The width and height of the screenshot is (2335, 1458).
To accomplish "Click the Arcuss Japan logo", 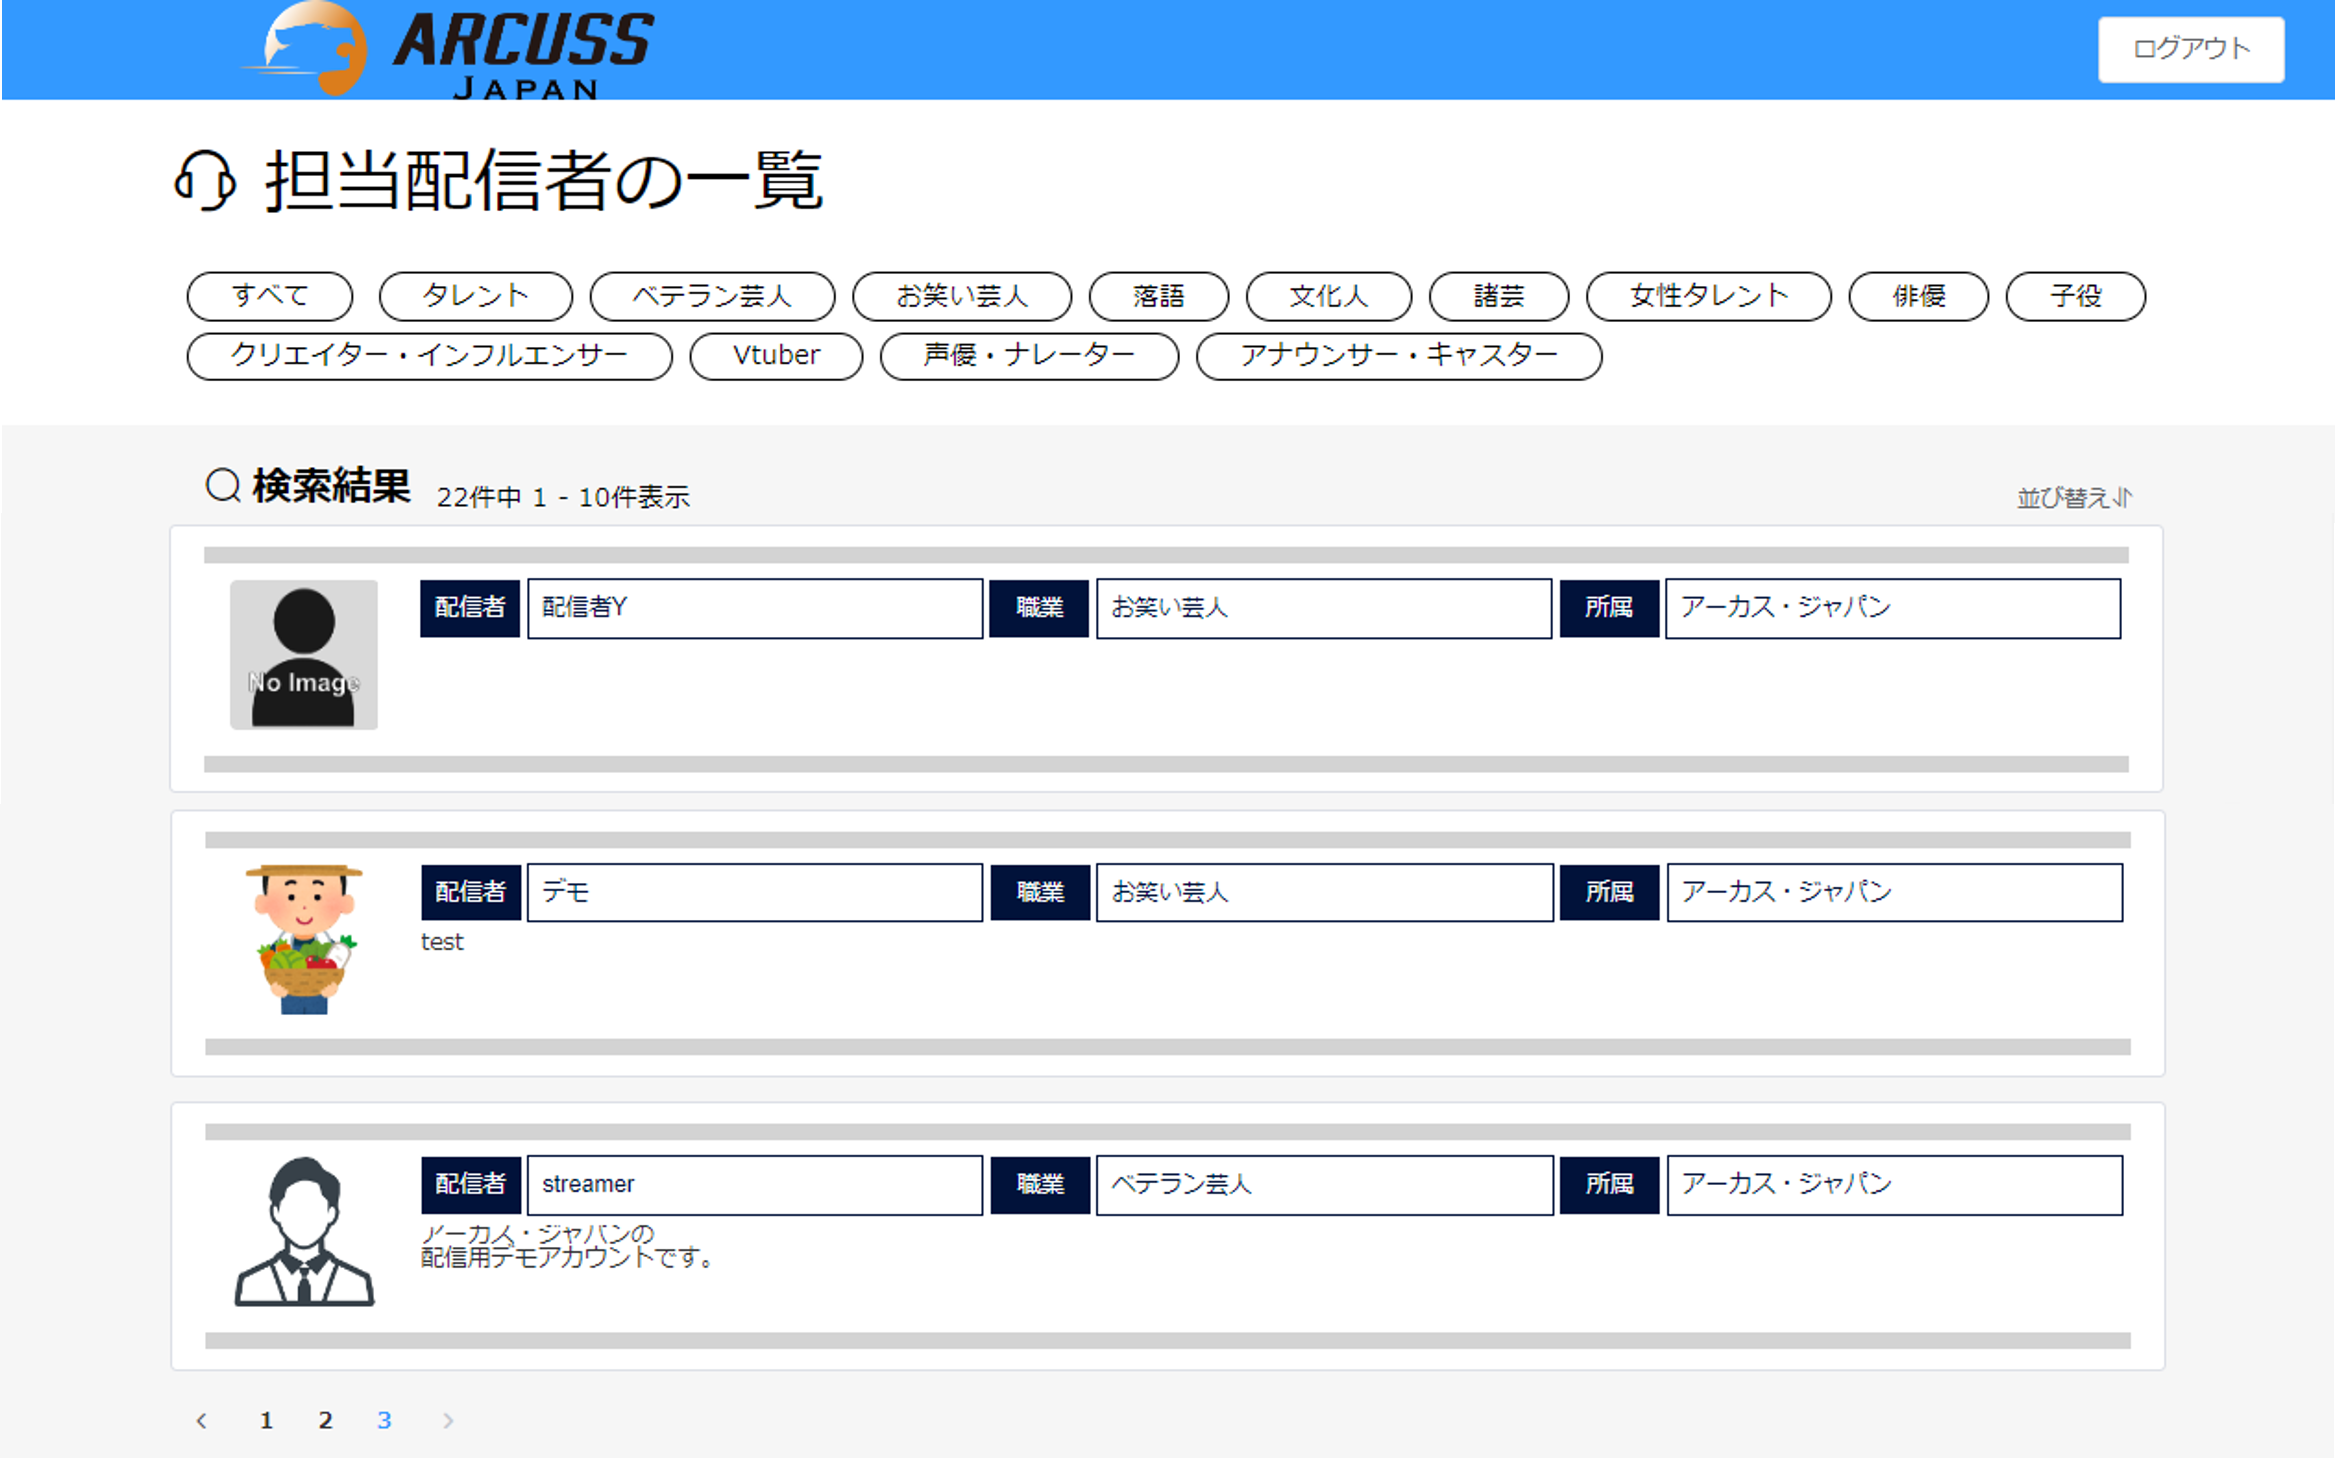I will click(450, 50).
